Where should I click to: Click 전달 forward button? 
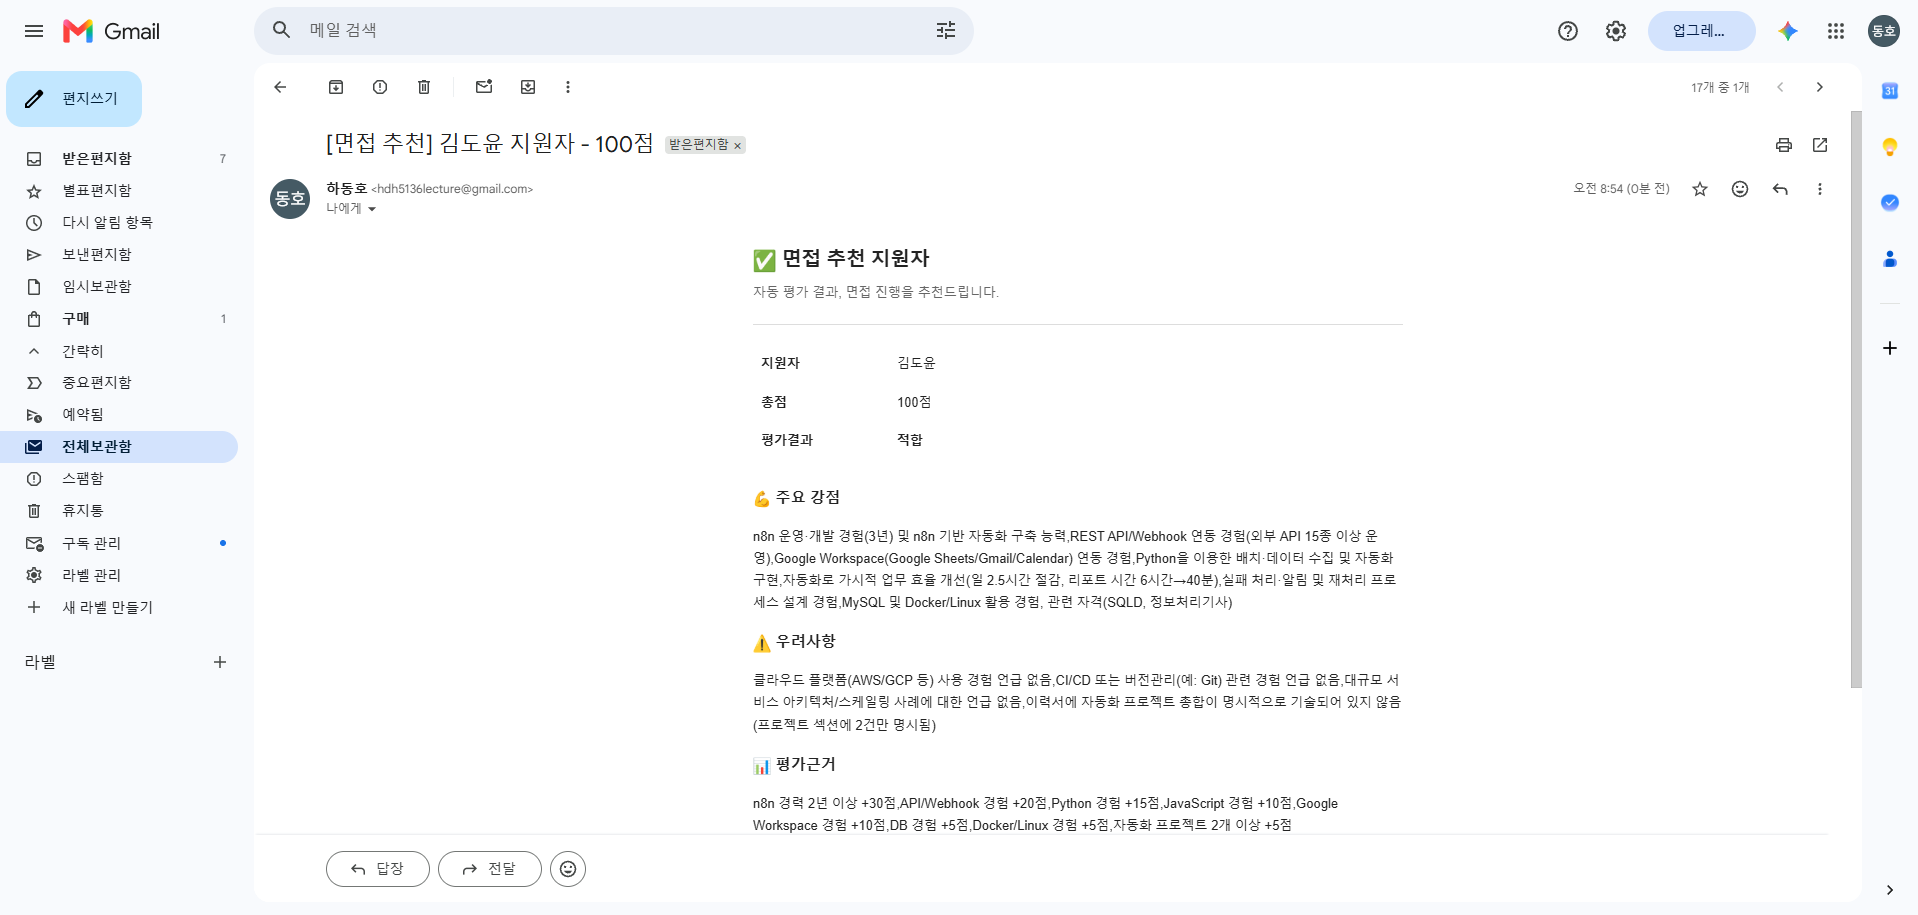click(x=490, y=869)
